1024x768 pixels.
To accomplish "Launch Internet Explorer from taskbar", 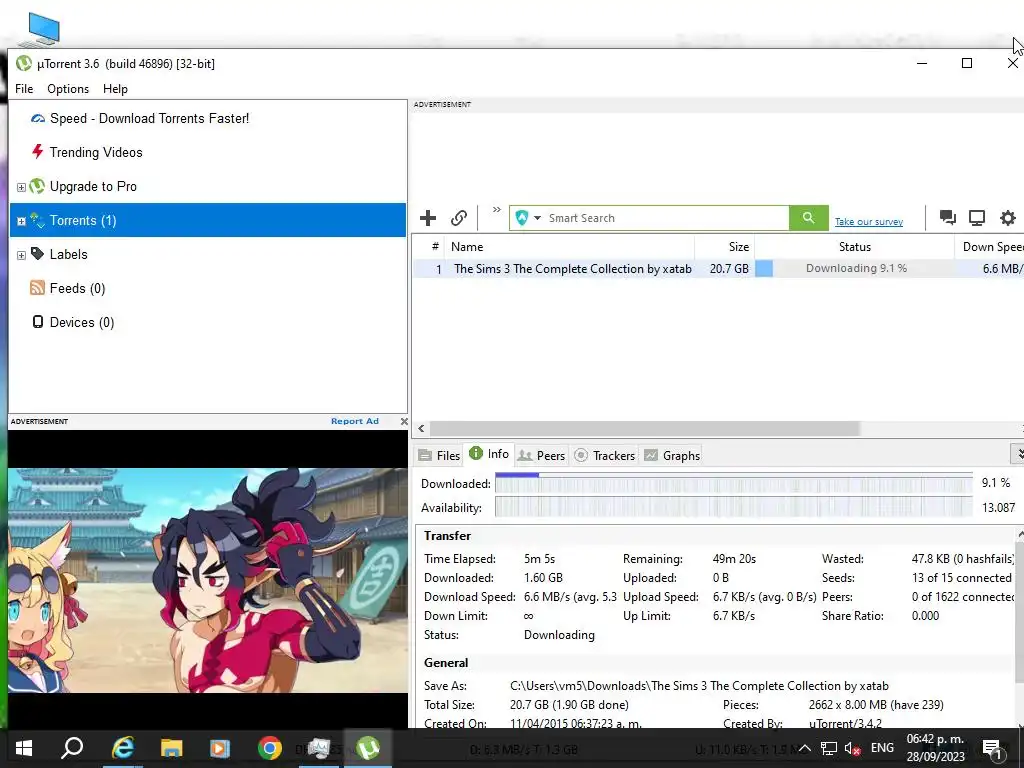I will (122, 748).
